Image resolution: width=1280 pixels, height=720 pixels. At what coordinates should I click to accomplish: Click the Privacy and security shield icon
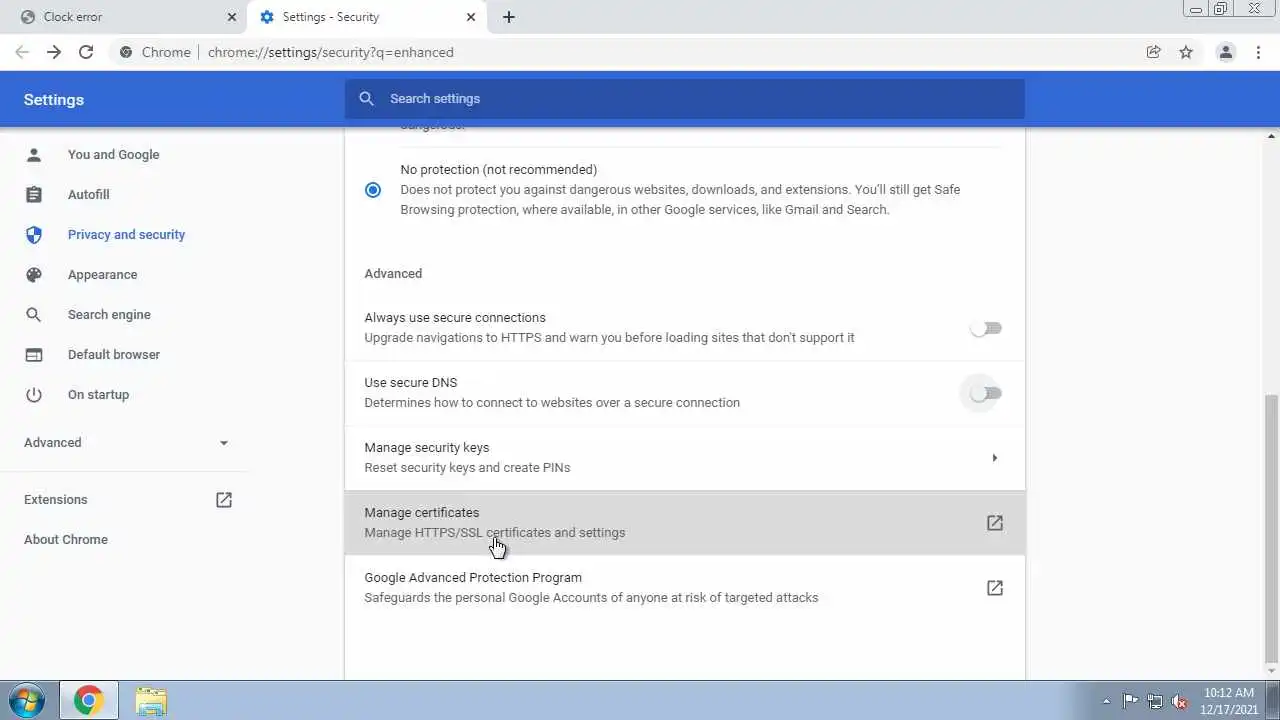tap(34, 234)
